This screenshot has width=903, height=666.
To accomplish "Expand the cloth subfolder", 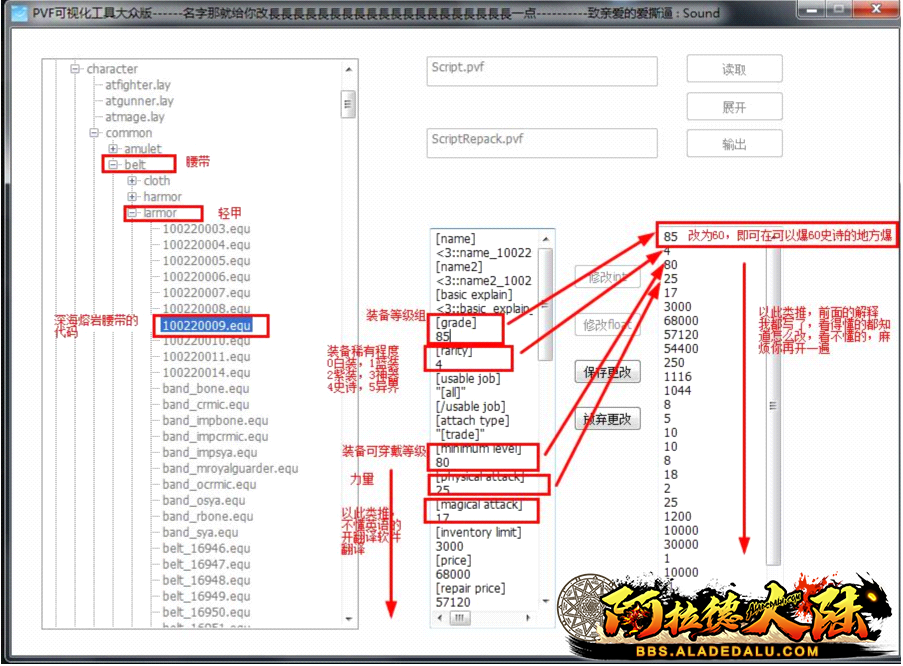I will click(x=132, y=181).
